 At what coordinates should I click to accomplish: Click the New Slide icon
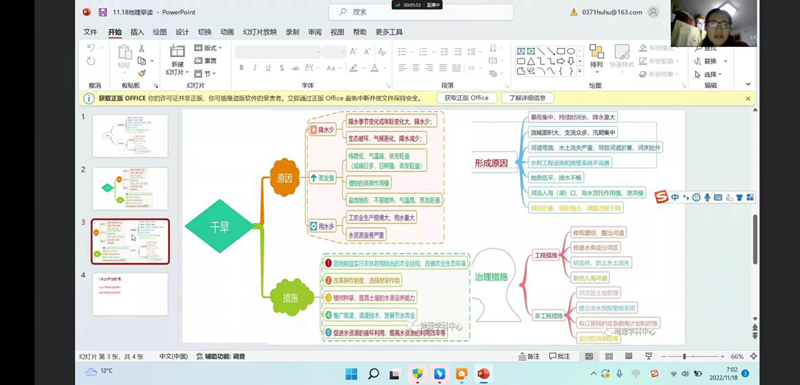pos(177,51)
